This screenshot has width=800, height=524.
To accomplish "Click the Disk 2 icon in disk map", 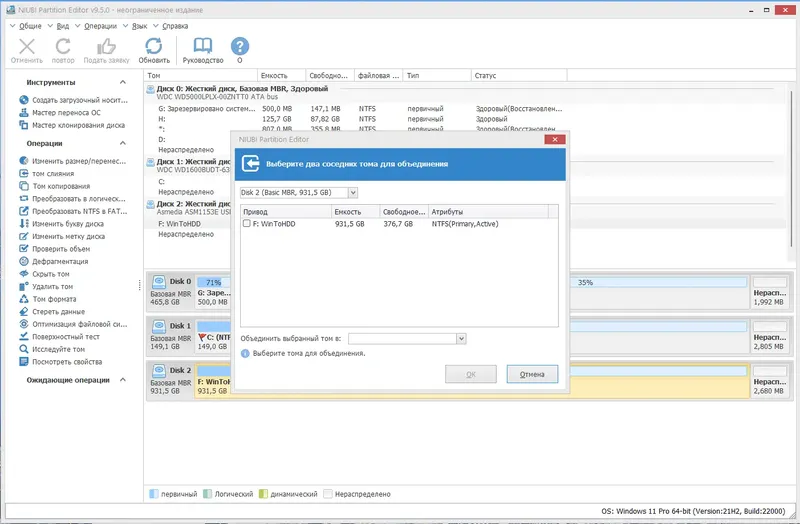I will [159, 370].
